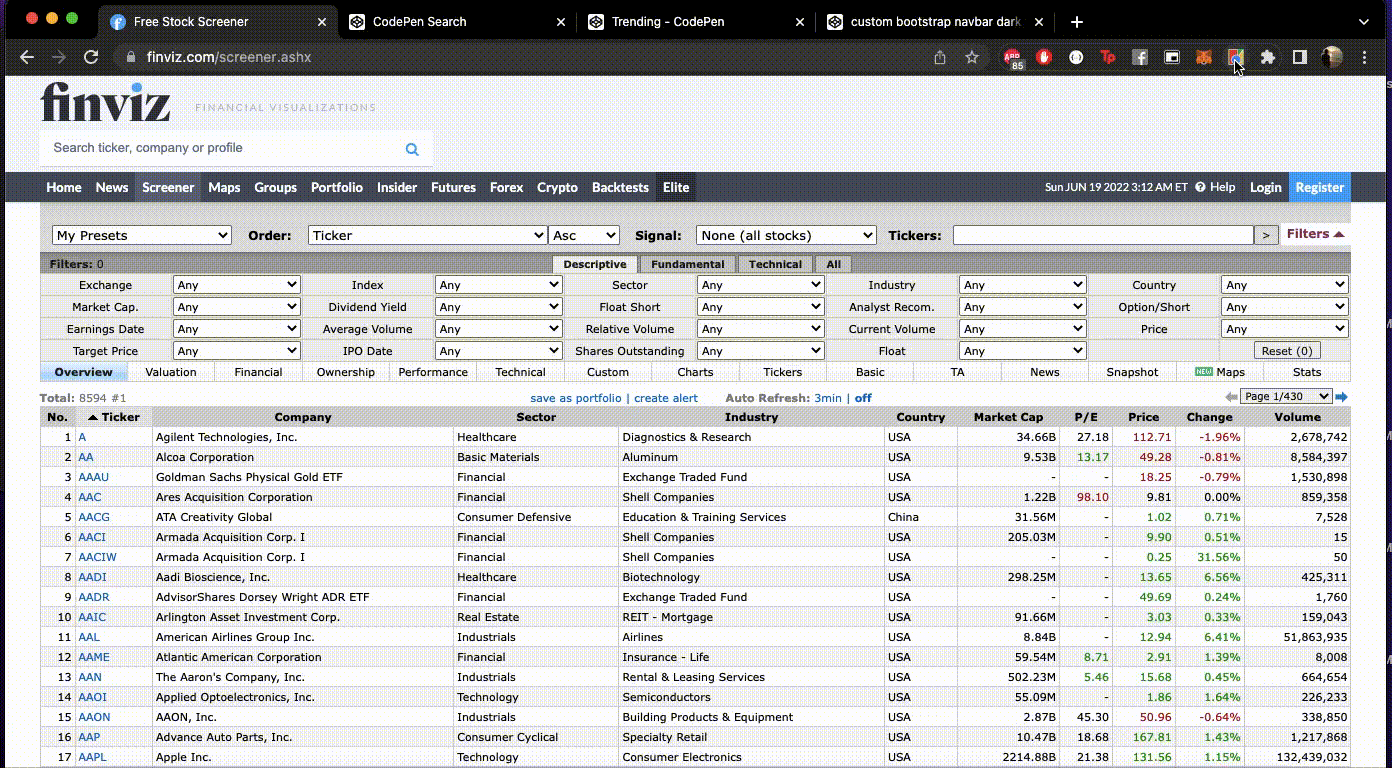Open Insider in the main navigation
Screen dimensions: 1392x768
(397, 187)
